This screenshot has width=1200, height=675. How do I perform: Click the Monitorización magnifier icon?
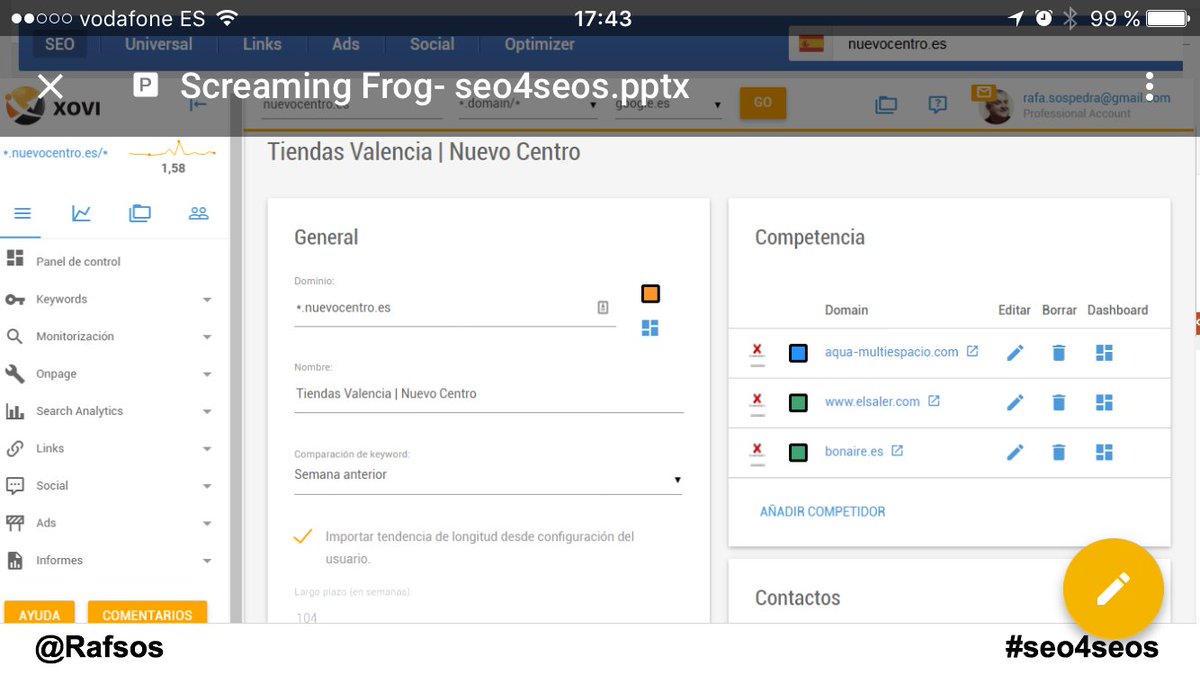pyautogui.click(x=15, y=336)
